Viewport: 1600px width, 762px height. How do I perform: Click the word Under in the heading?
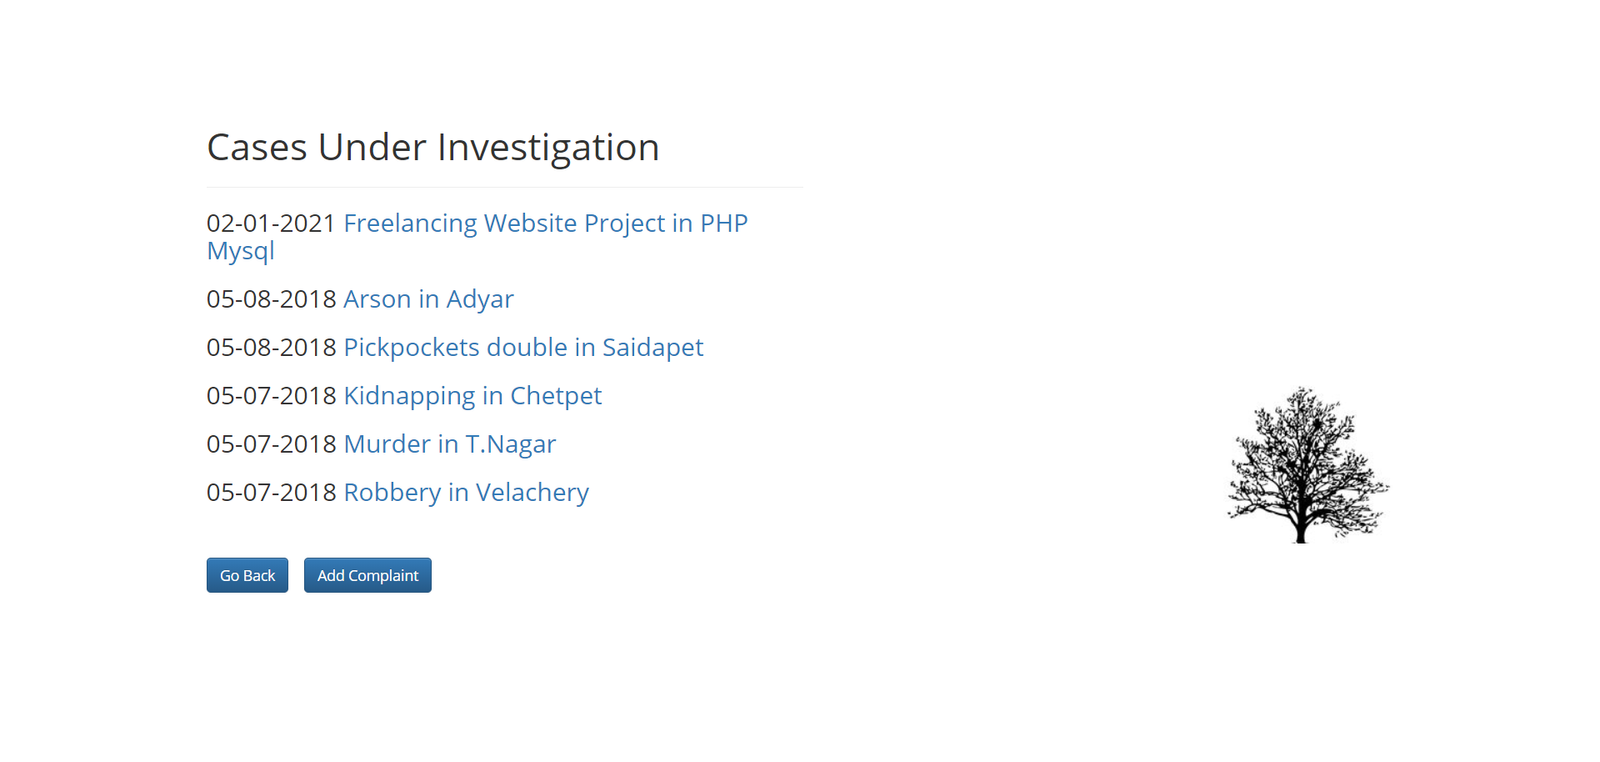372,147
